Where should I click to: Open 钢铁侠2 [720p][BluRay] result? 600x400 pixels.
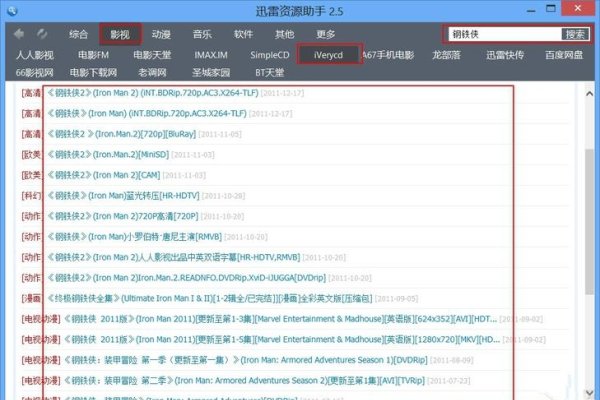tap(122, 134)
